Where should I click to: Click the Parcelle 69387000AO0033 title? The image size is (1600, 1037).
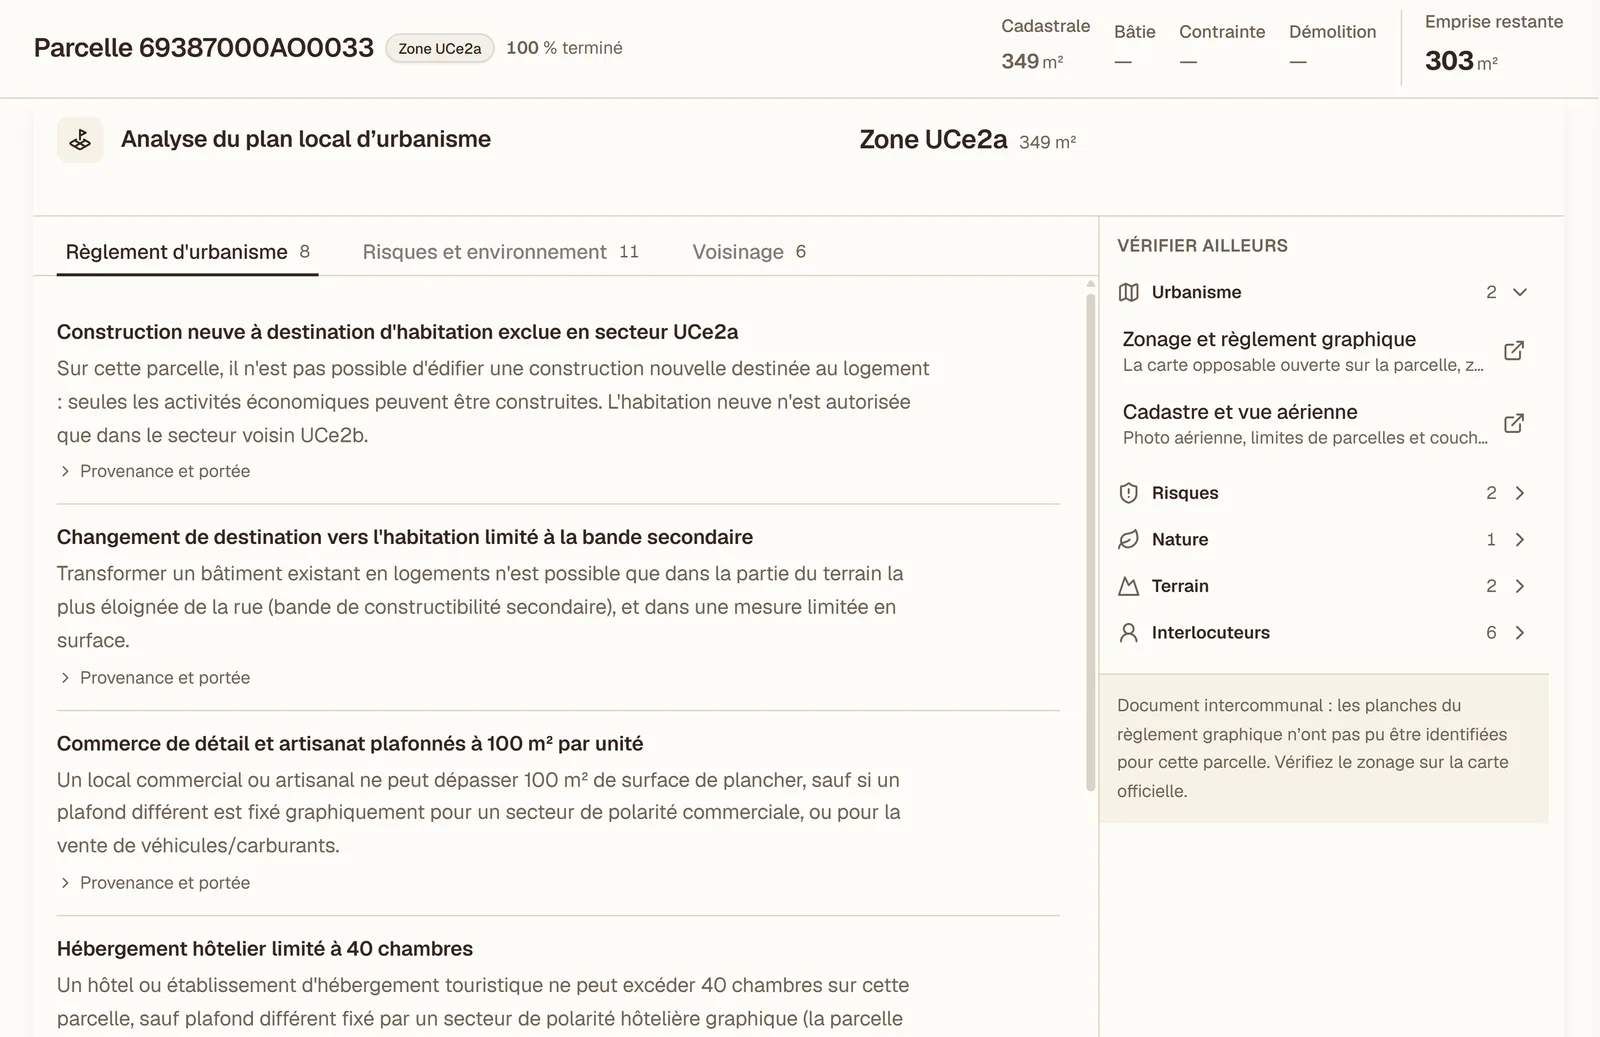(x=204, y=48)
